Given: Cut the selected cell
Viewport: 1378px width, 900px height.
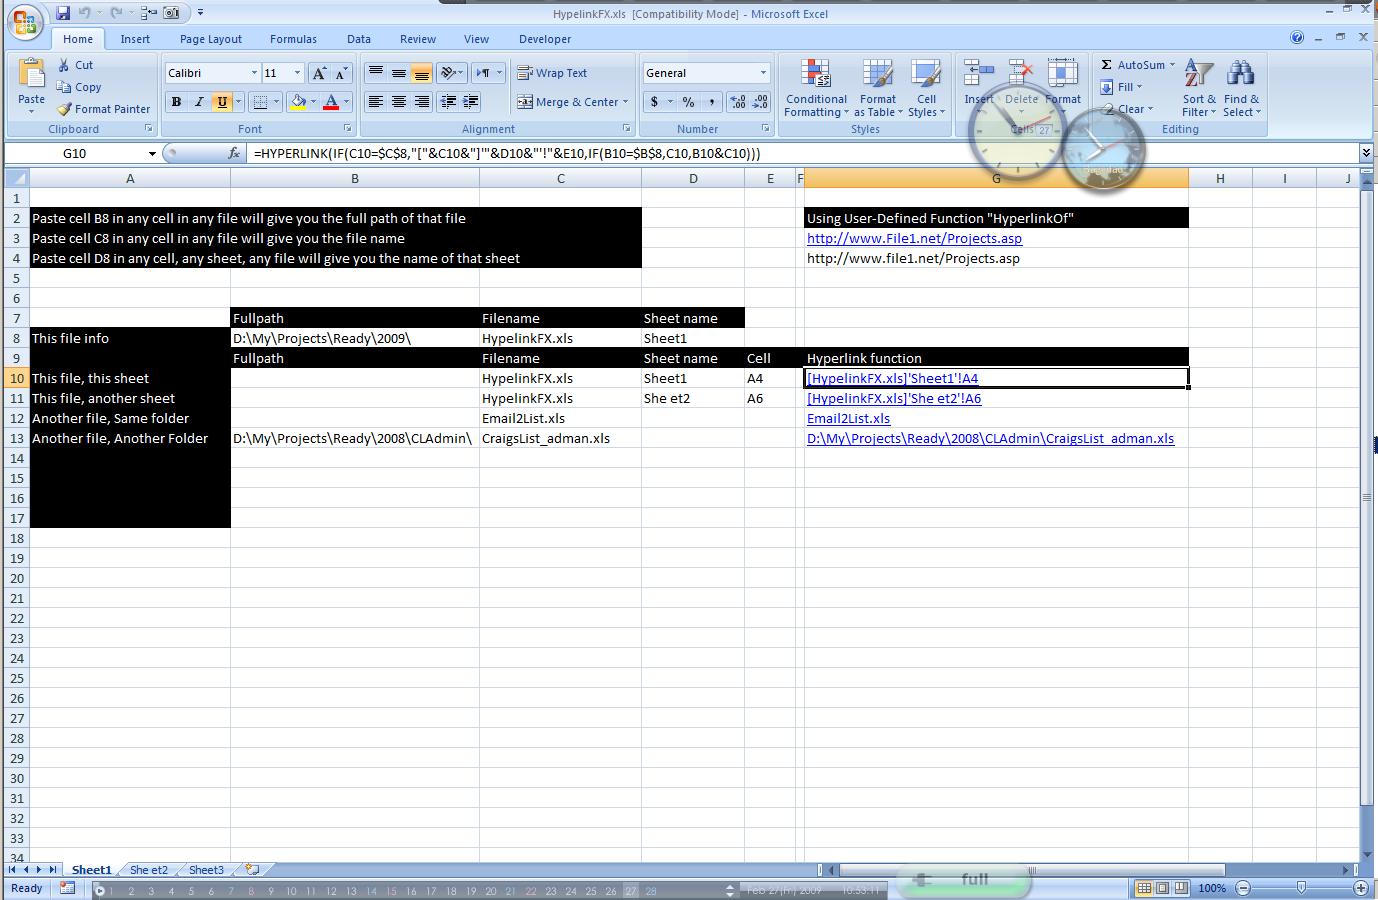Looking at the screenshot, I should pyautogui.click(x=75, y=65).
